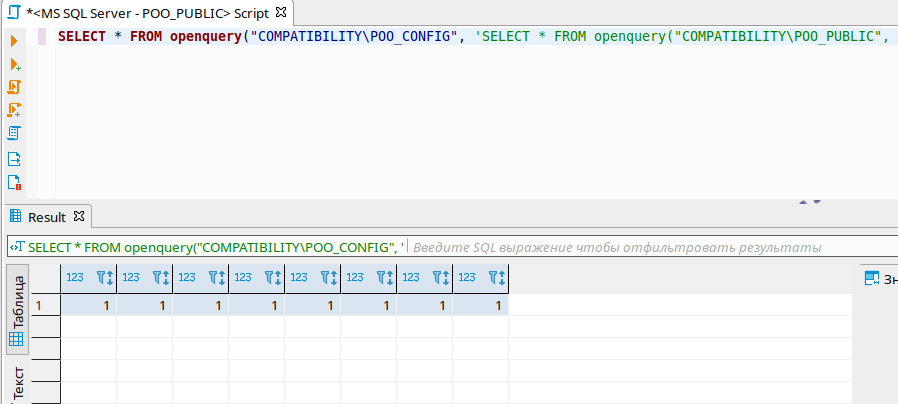Click the SELECT keyword in the editor

pos(82,37)
